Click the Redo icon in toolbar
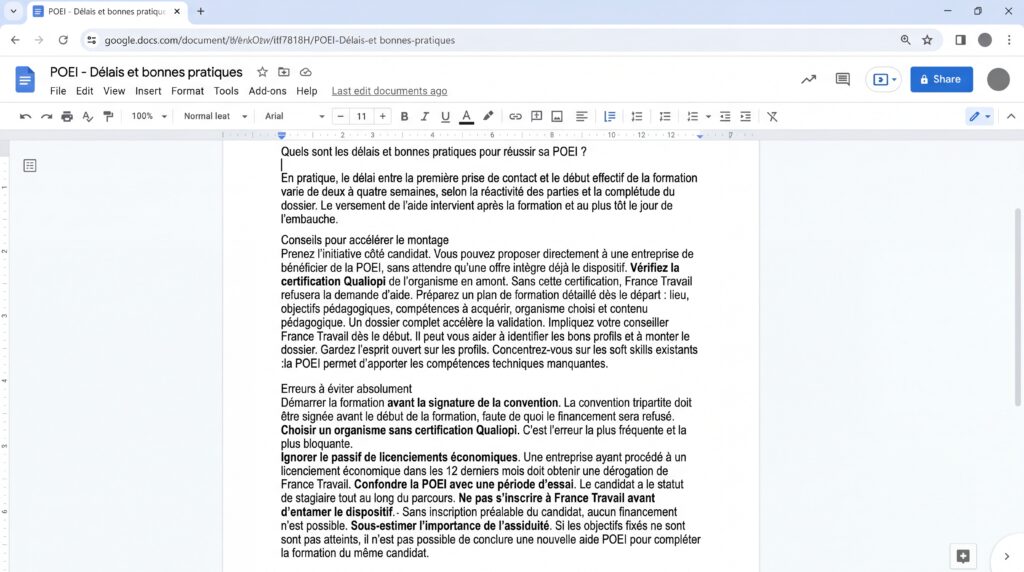Screen dimensions: 1024x572 [x=46, y=116]
